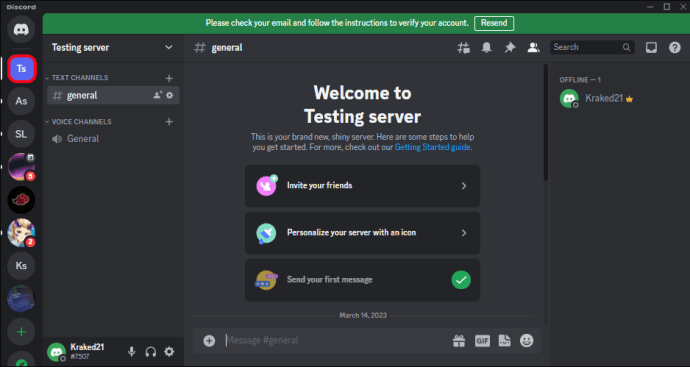Open Testing server dropdown menu
The width and height of the screenshot is (690, 367).
coord(169,48)
